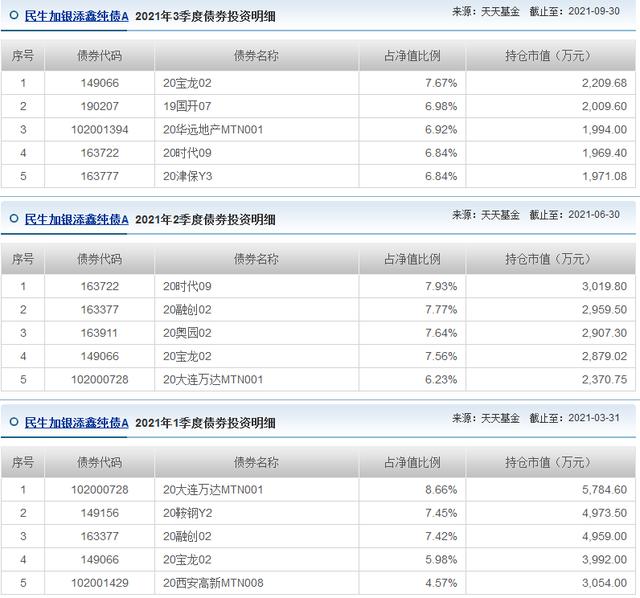Viewport: 640px width, 598px height.
Task: Select 20融创02 in the 2季度 table
Action: click(x=187, y=310)
